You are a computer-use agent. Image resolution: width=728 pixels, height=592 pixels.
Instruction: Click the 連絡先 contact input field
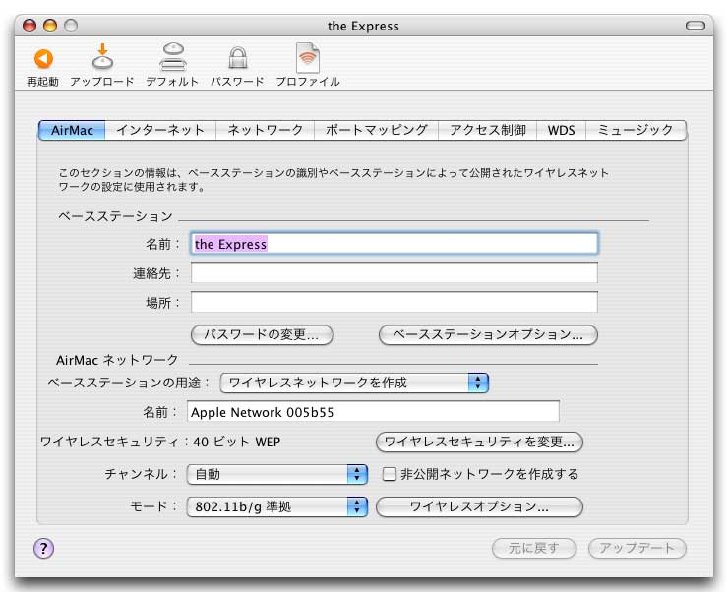tap(394, 273)
